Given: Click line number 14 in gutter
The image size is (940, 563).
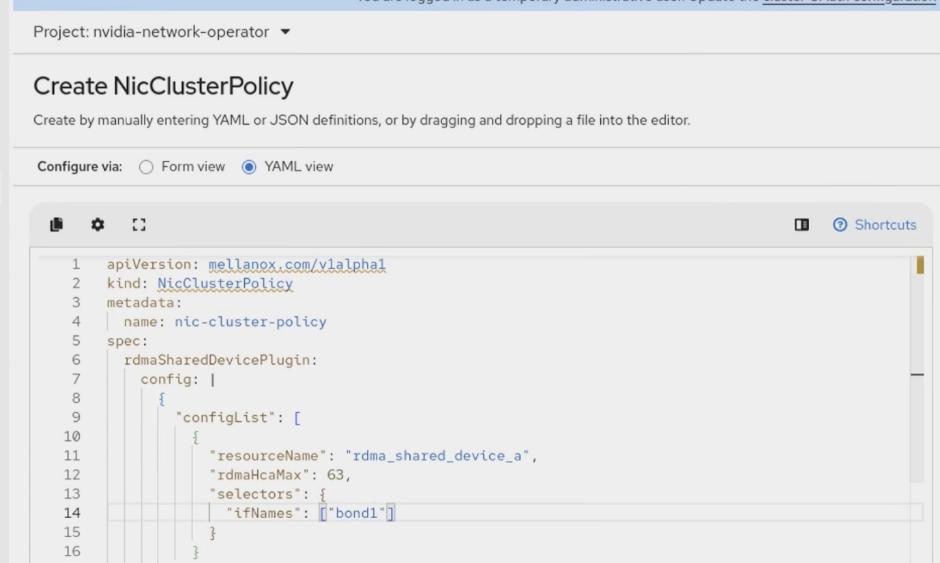Looking at the screenshot, I should pyautogui.click(x=72, y=513).
